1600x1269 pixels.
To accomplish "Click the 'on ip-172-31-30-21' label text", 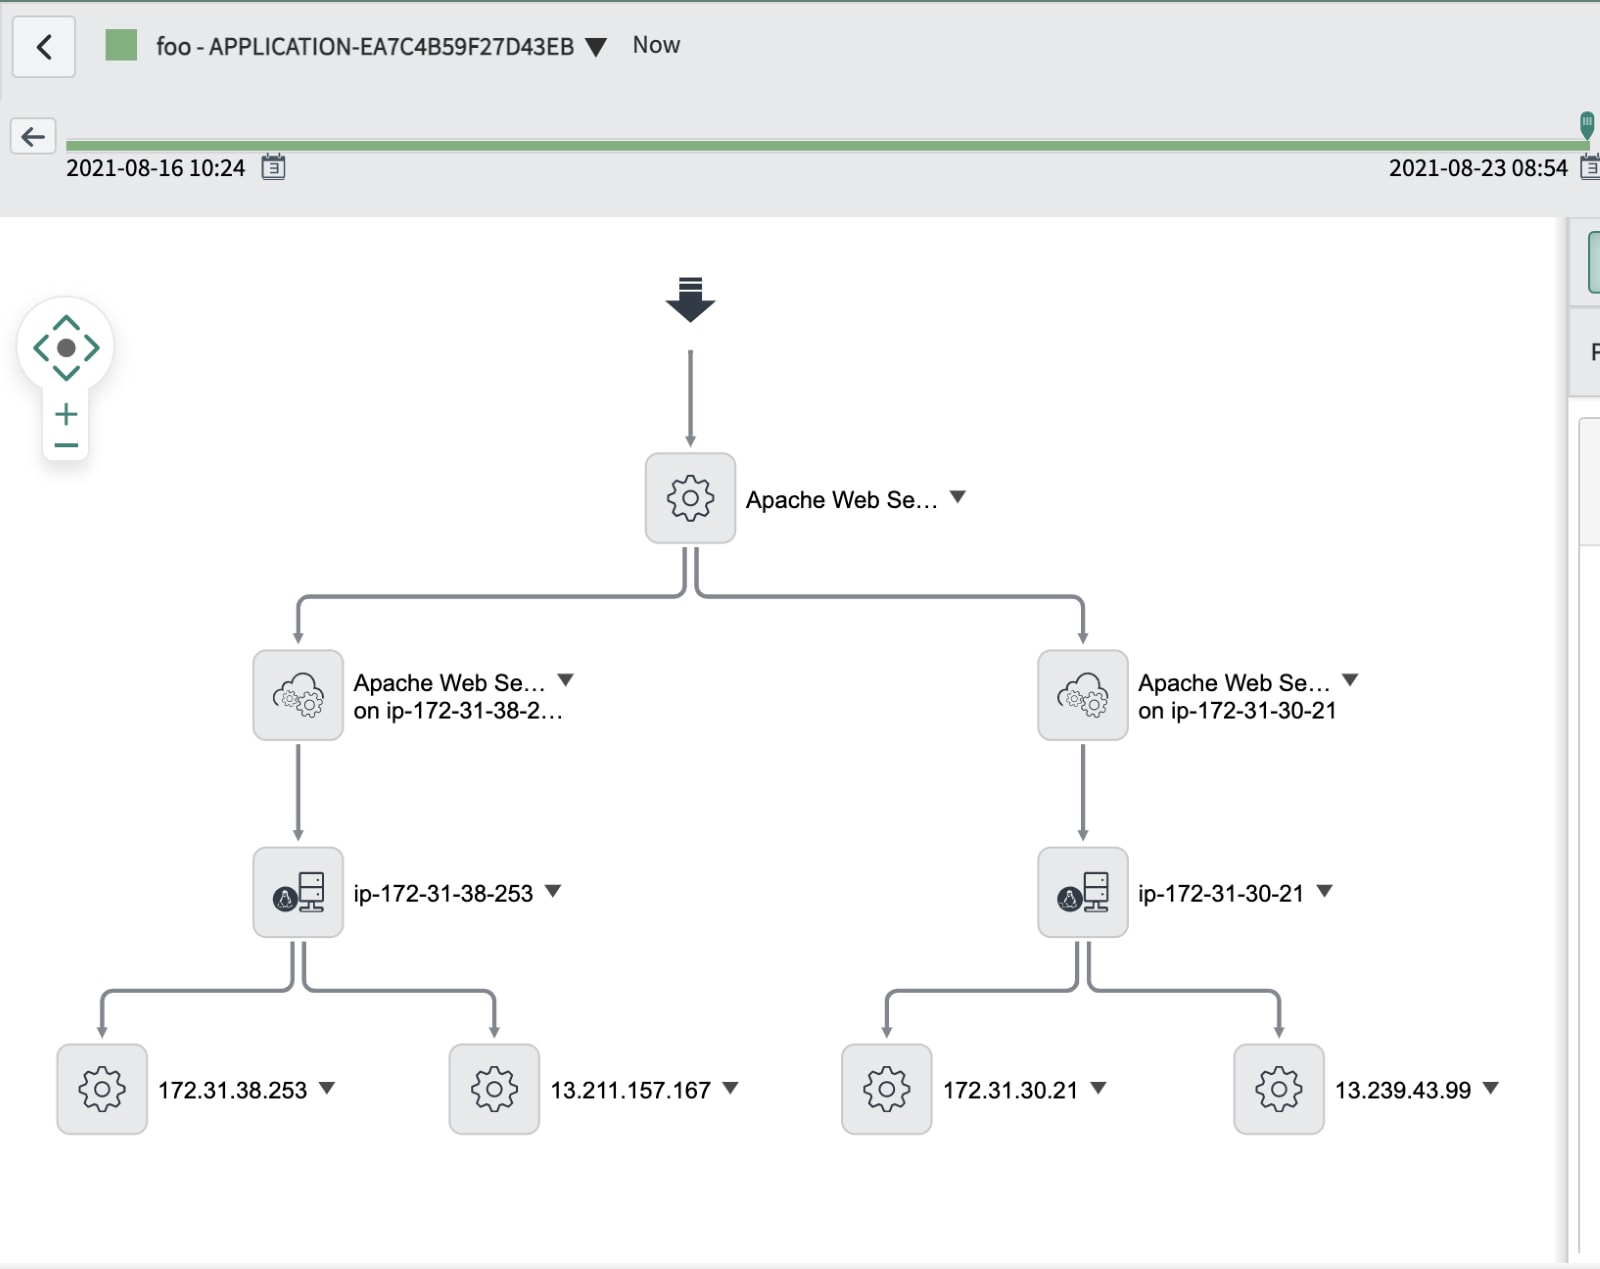I will coord(1237,711).
